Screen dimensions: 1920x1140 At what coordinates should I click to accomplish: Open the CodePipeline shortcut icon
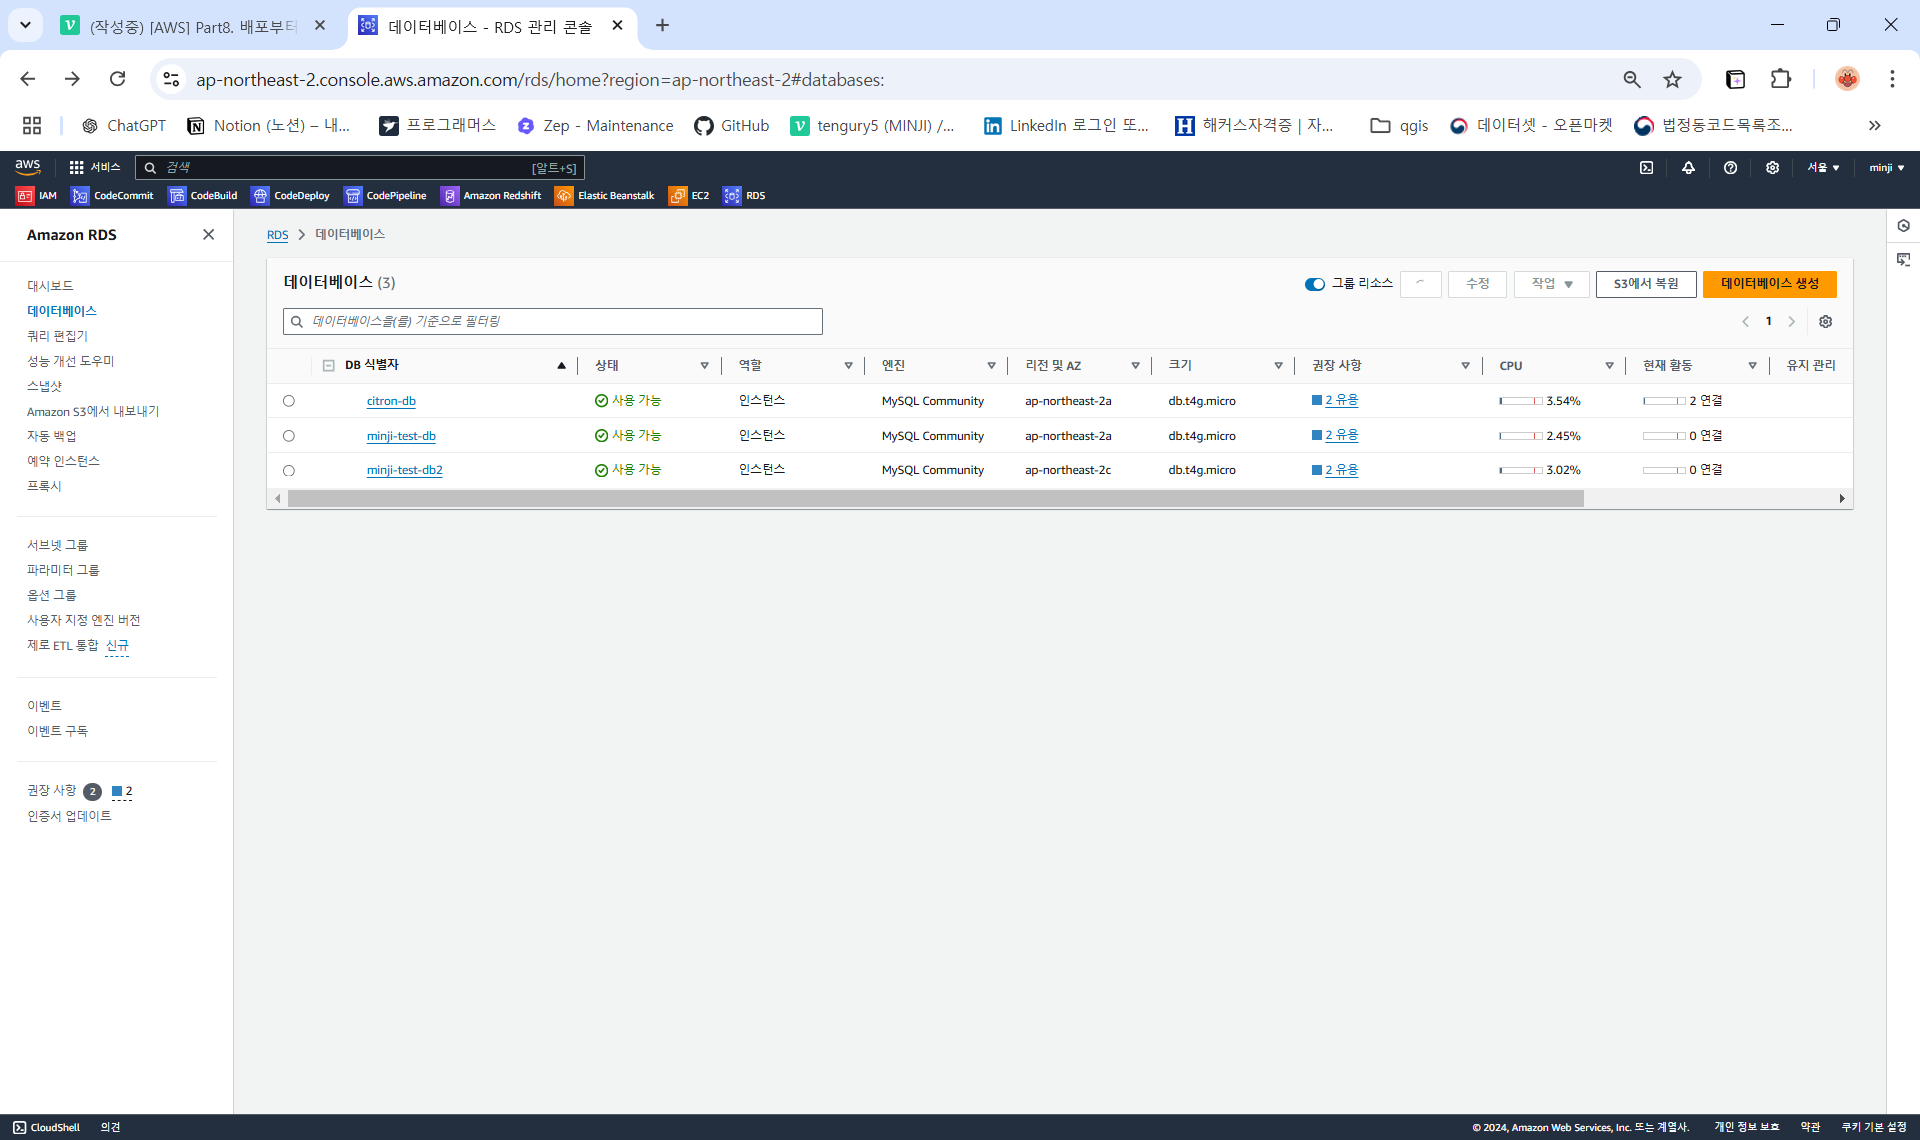(x=353, y=196)
